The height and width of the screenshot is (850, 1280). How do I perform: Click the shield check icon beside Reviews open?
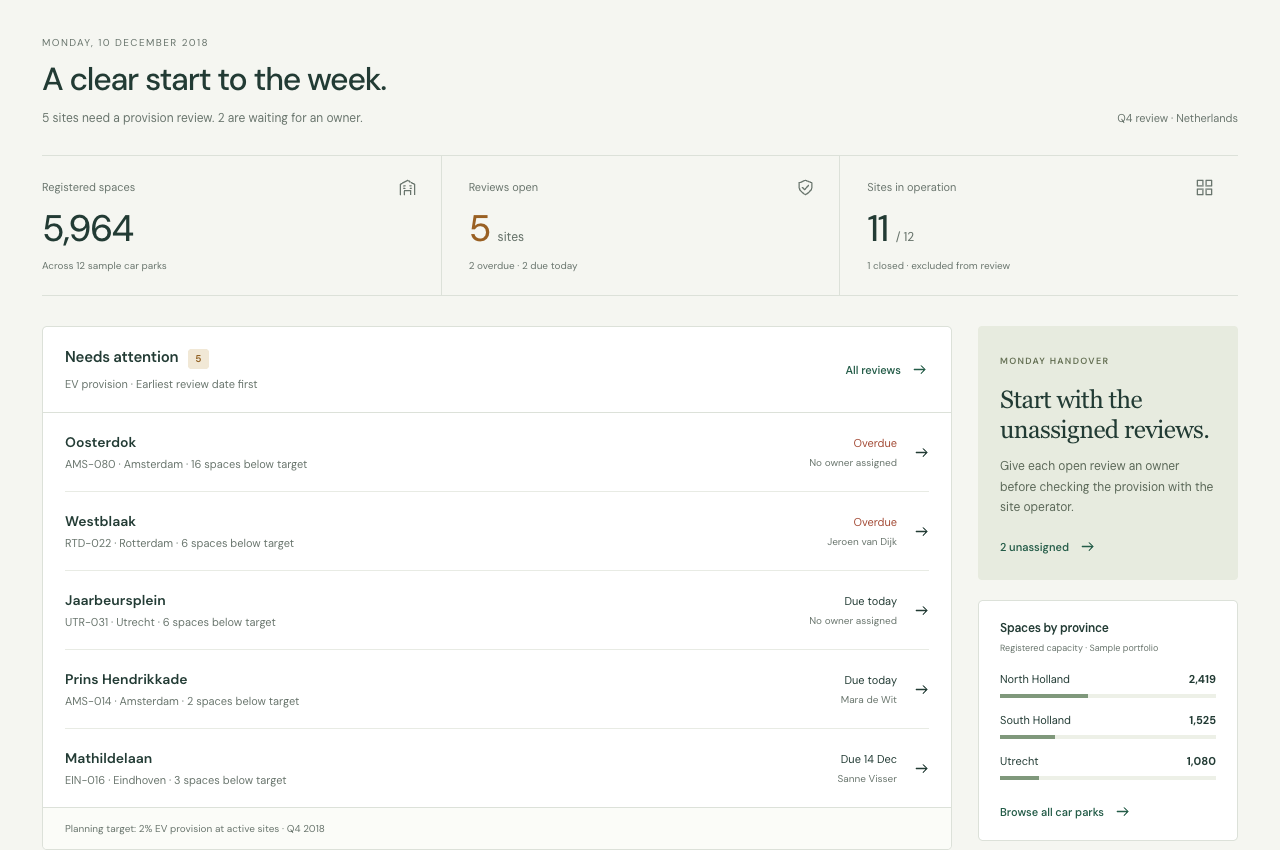[x=805, y=187]
